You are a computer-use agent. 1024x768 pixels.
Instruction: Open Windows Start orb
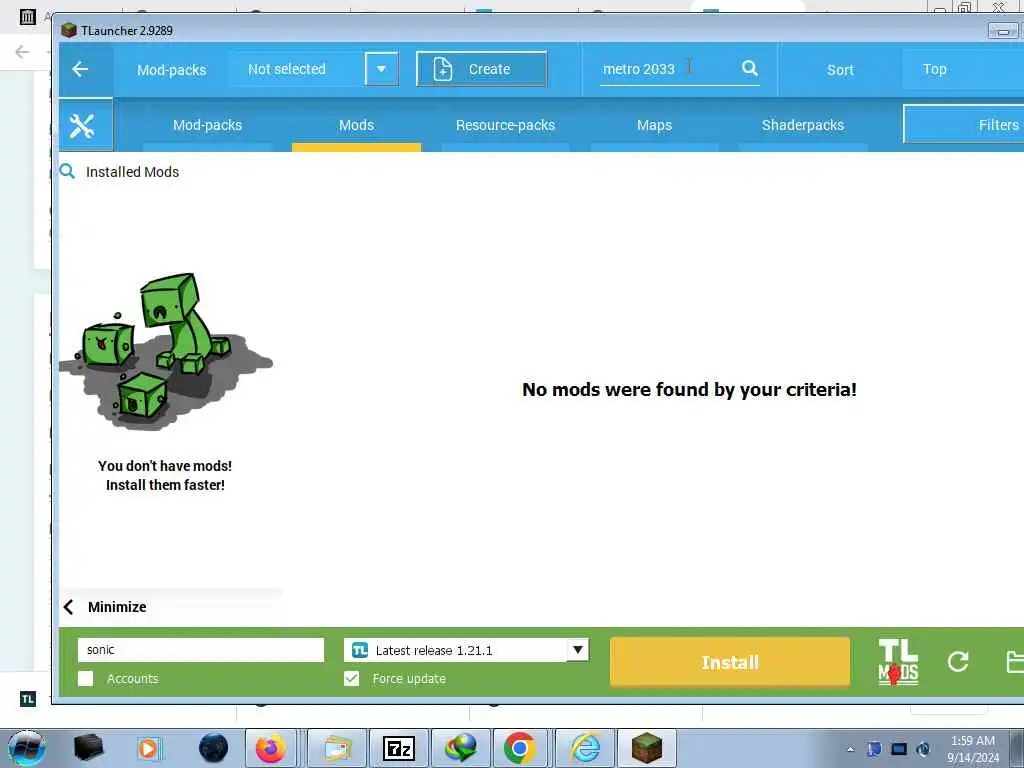pos(27,748)
